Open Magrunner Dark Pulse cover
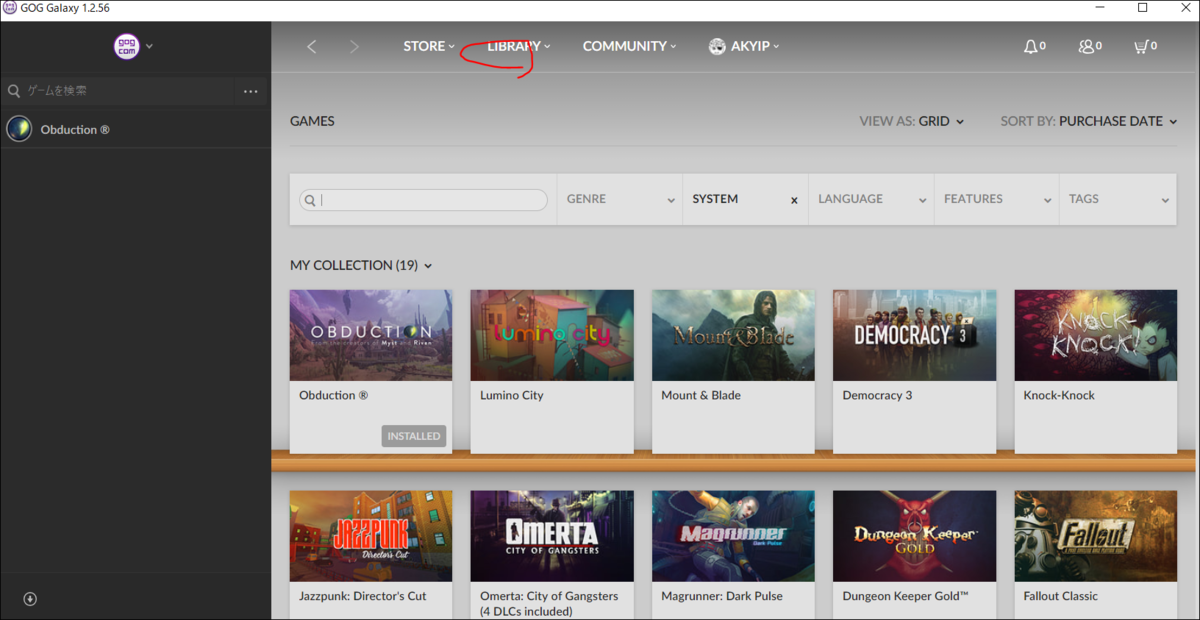This screenshot has height=620, width=1200. click(x=733, y=536)
